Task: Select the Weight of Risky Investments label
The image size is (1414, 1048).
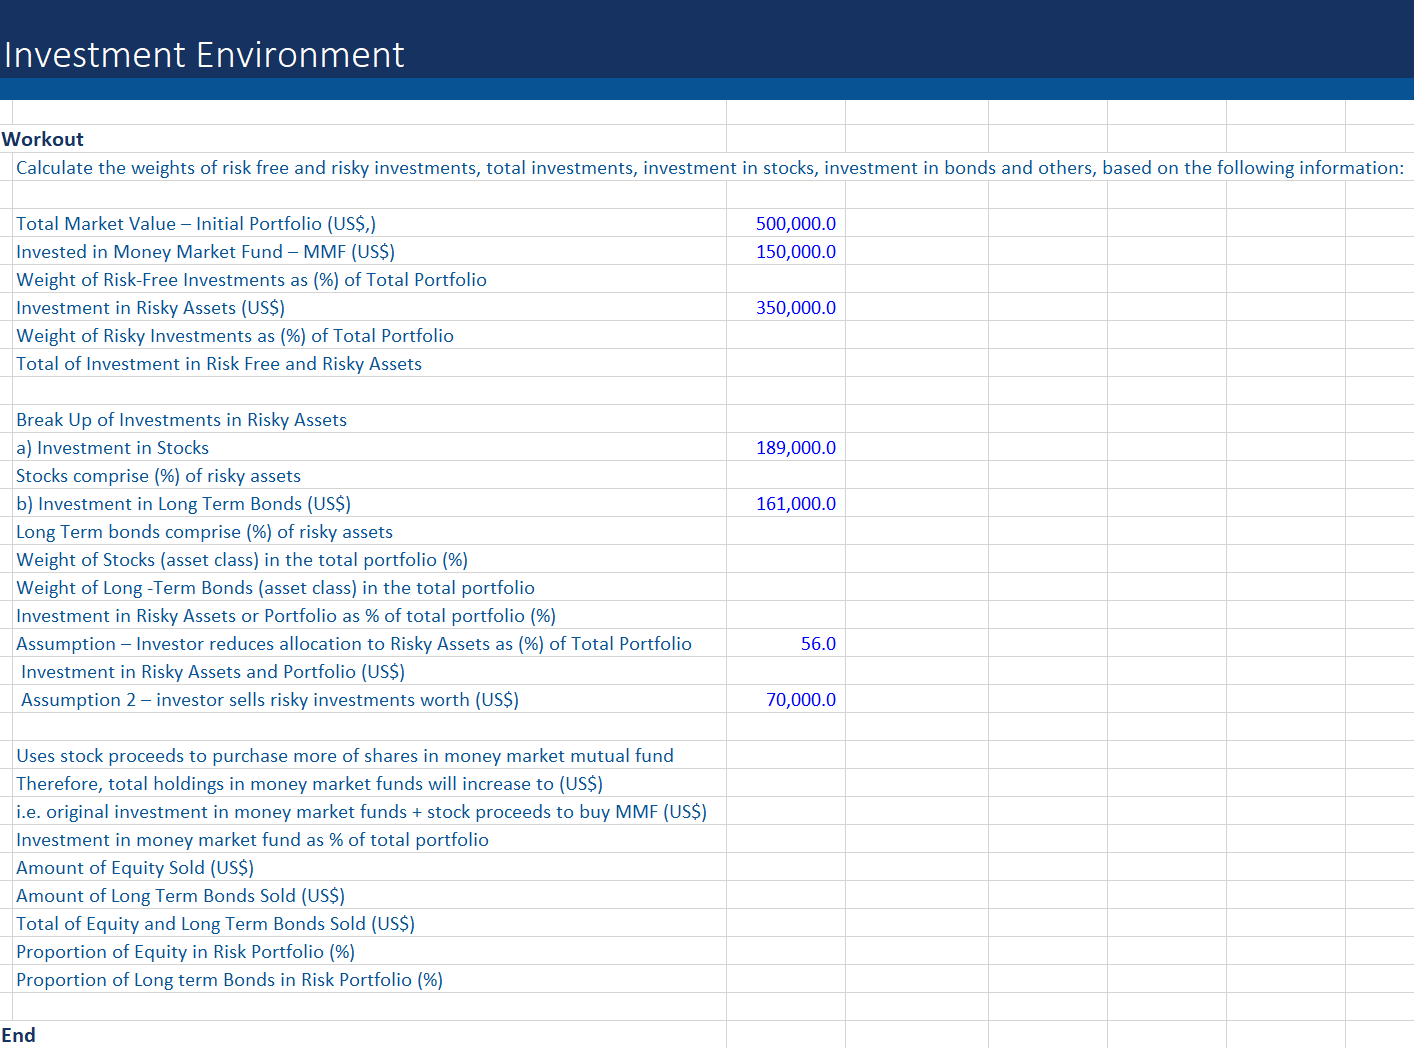Action: point(235,336)
